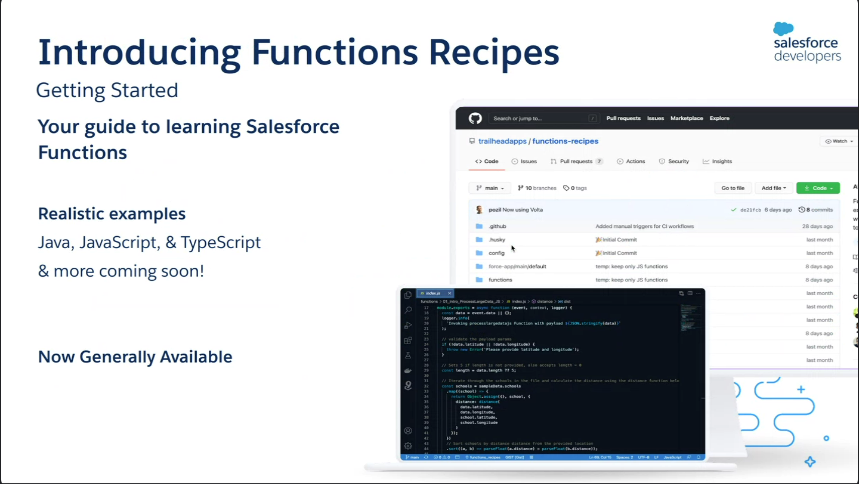Click the VS Code minimap
The image size is (859, 484).
click(690, 318)
